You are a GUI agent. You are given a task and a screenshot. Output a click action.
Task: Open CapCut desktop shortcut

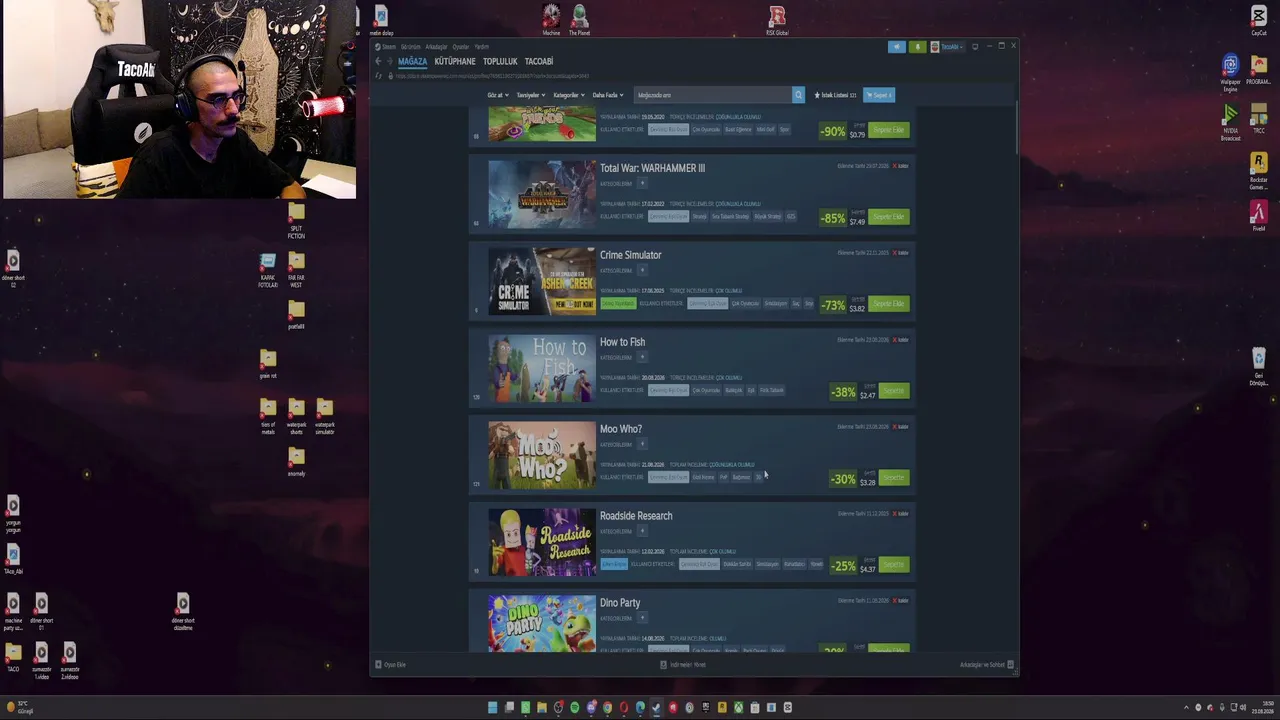click(1258, 21)
